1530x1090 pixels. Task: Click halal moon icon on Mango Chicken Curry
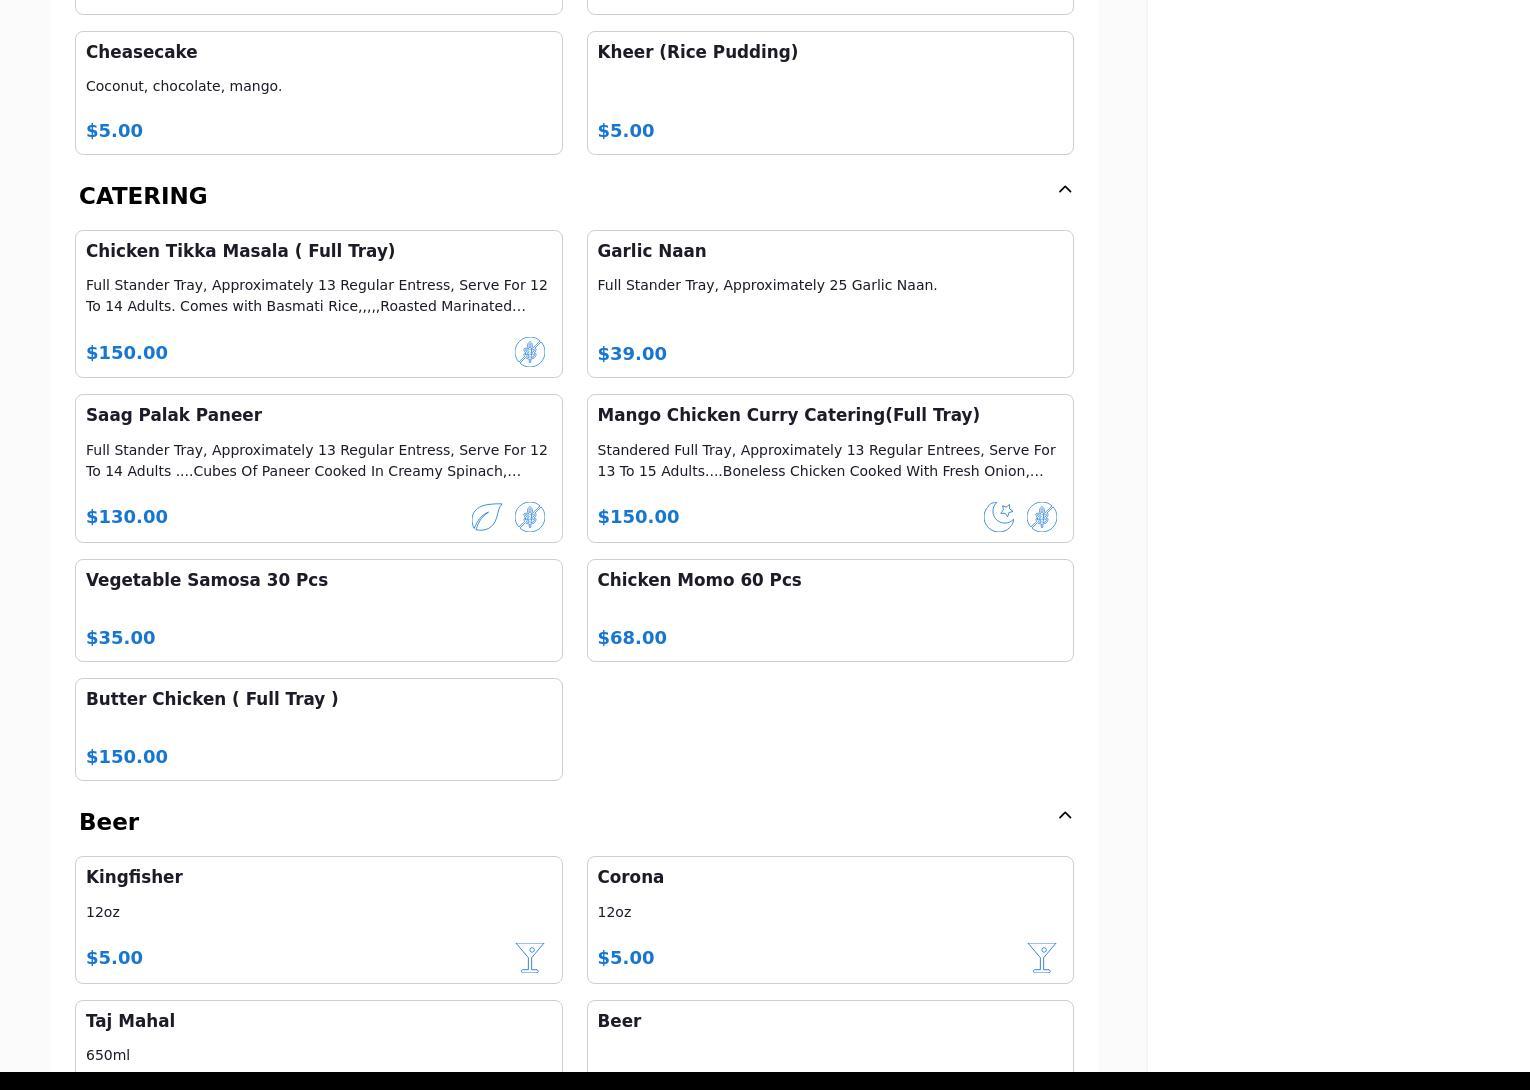click(998, 517)
